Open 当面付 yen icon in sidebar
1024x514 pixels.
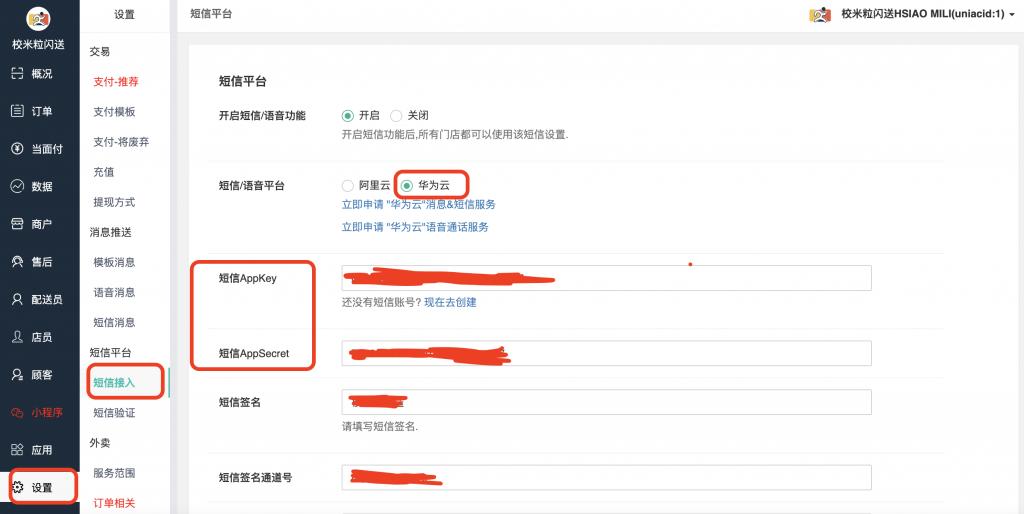(x=18, y=149)
